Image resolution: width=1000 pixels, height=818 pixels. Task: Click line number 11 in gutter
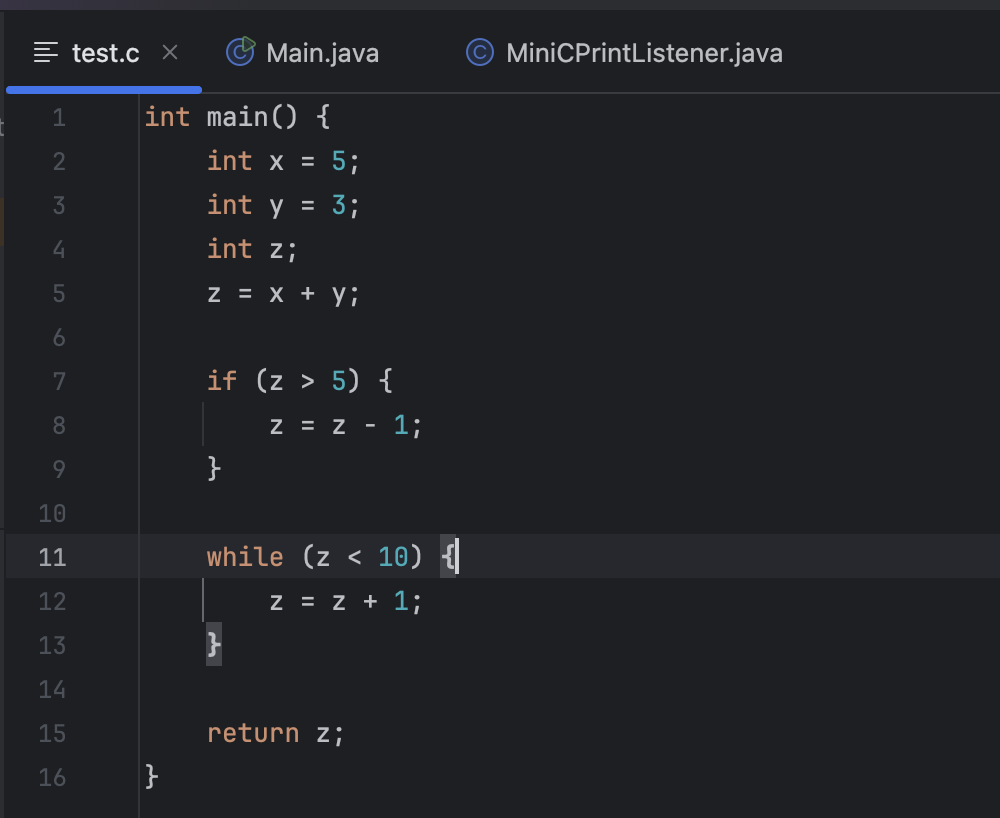(x=52, y=557)
